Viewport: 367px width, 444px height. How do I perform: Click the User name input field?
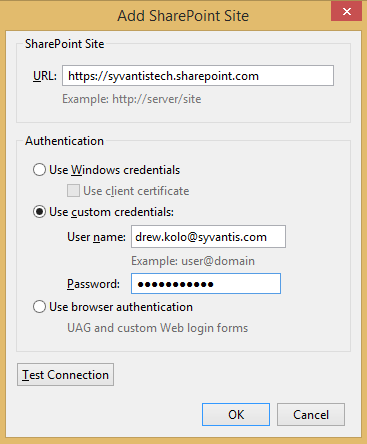click(208, 237)
